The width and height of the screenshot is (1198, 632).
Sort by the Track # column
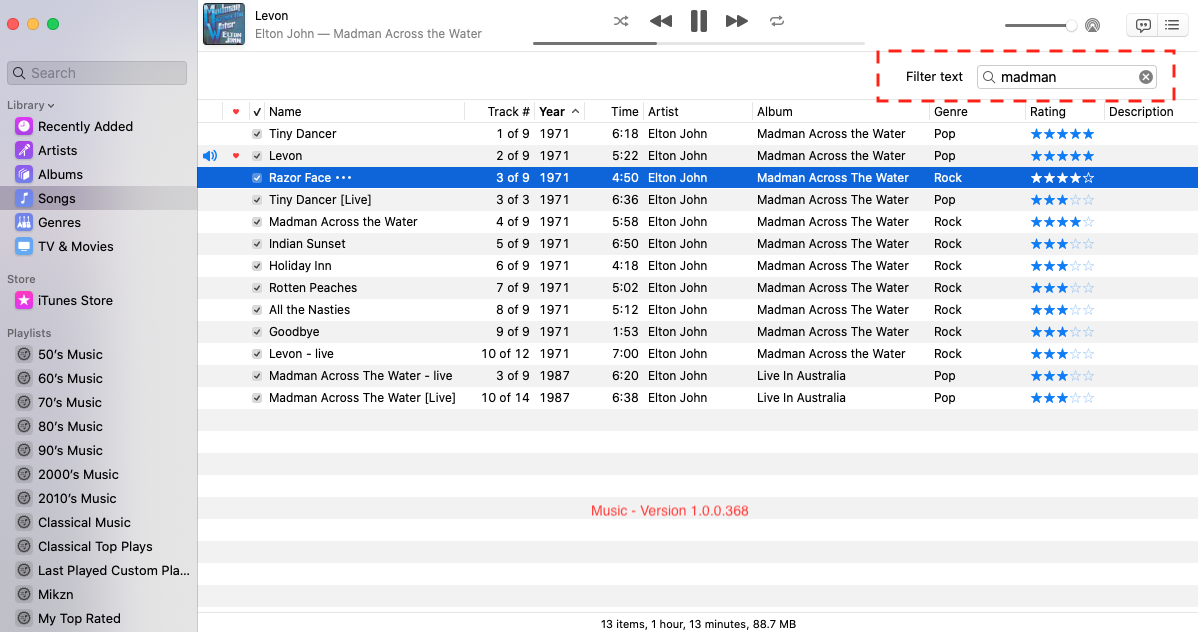pos(499,112)
